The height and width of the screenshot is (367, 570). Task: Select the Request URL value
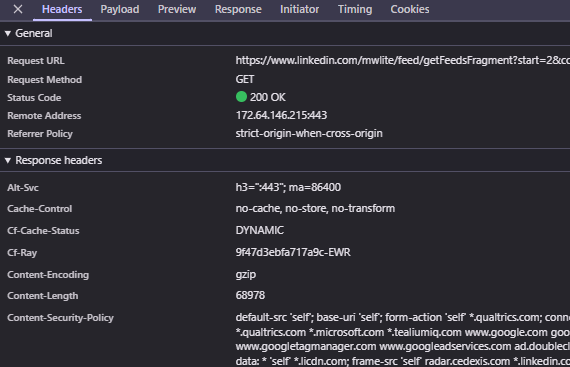click(402, 60)
